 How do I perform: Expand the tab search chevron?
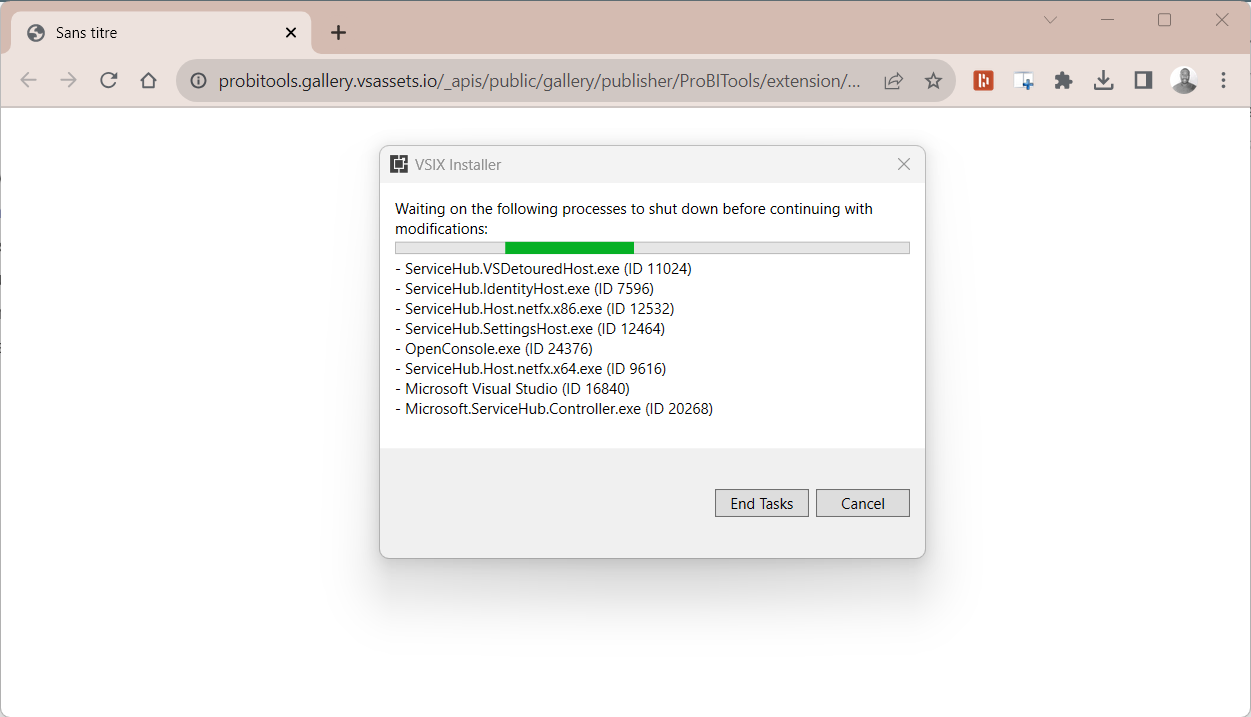1050,20
